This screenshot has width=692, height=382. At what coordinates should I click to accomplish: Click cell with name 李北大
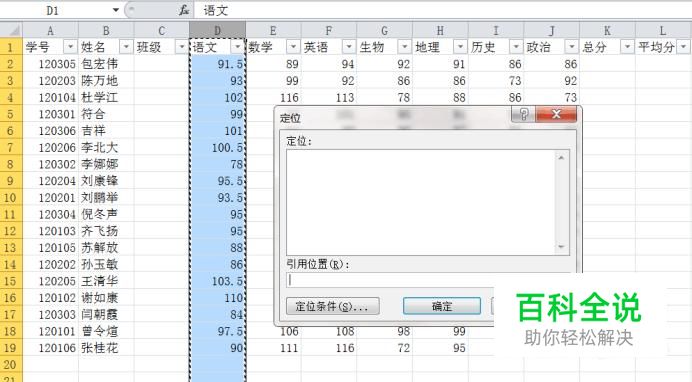pos(106,147)
